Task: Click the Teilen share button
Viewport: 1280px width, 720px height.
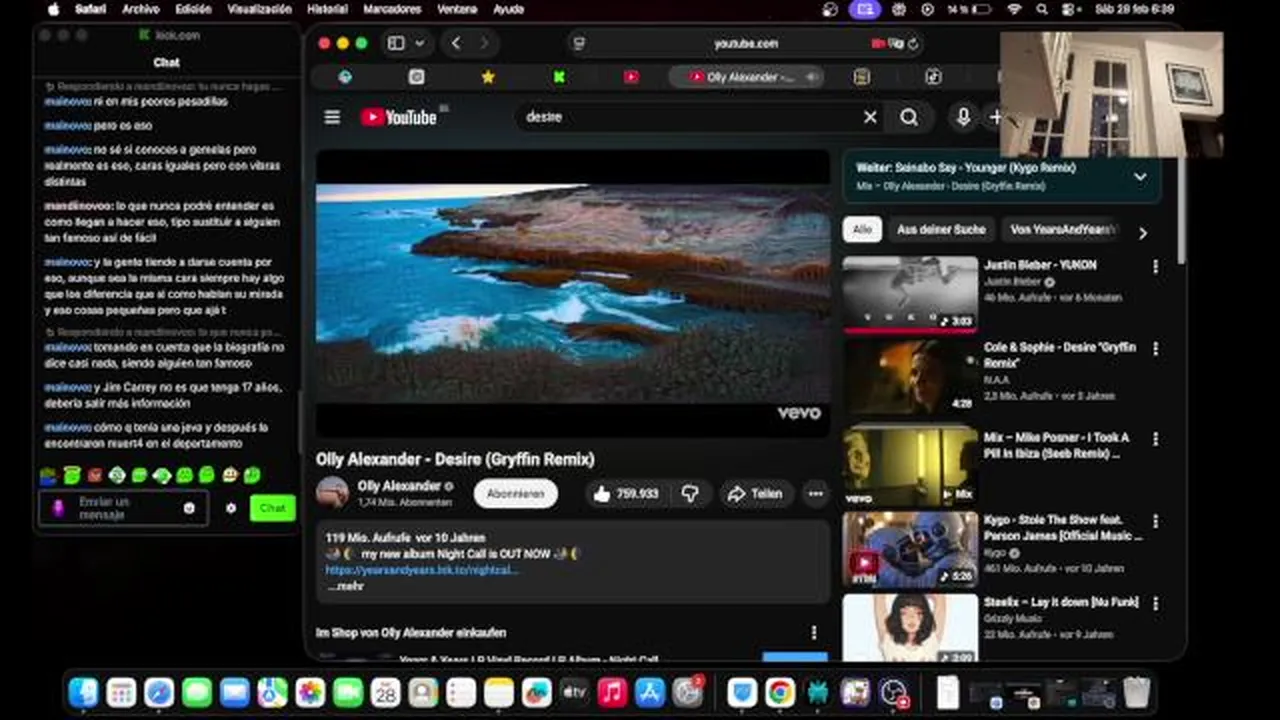Action: click(x=755, y=494)
